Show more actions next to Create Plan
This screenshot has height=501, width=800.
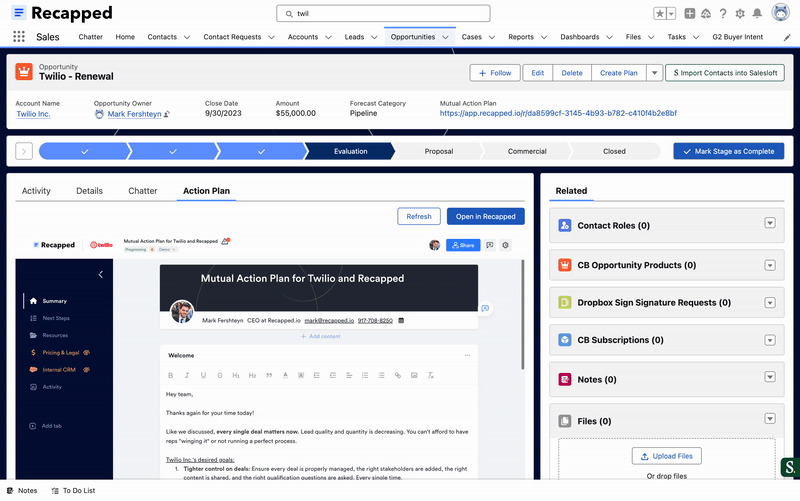point(654,73)
